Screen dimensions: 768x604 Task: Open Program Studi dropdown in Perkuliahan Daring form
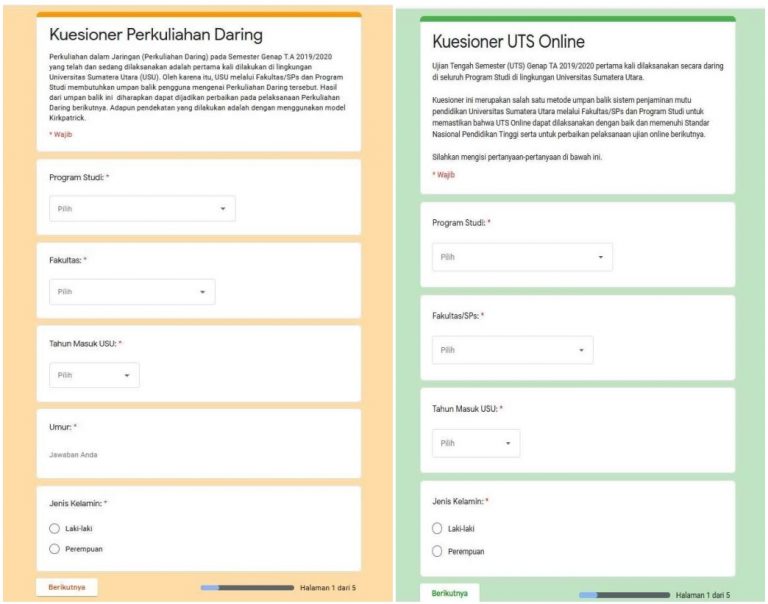tap(142, 209)
